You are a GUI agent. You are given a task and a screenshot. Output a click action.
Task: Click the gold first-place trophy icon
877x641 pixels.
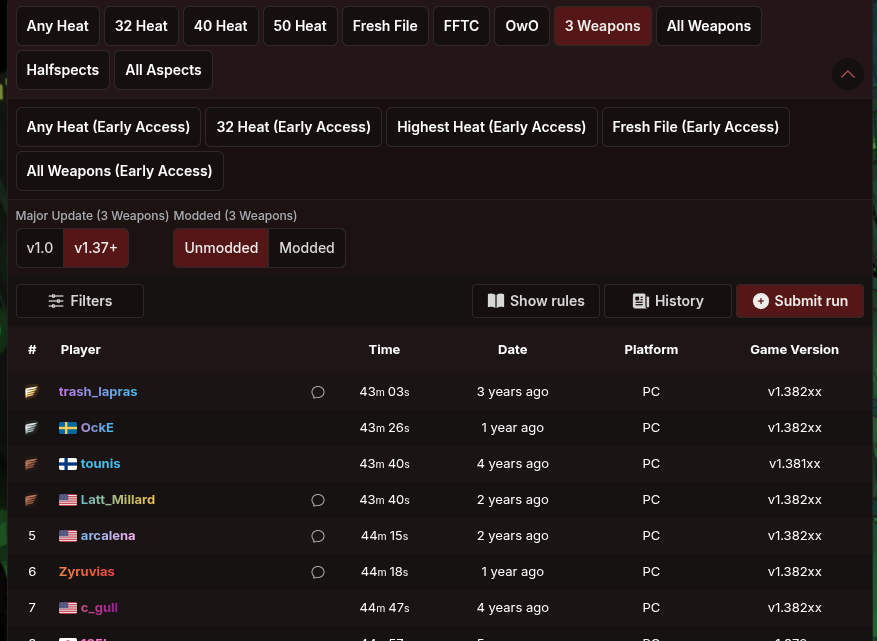(32, 392)
